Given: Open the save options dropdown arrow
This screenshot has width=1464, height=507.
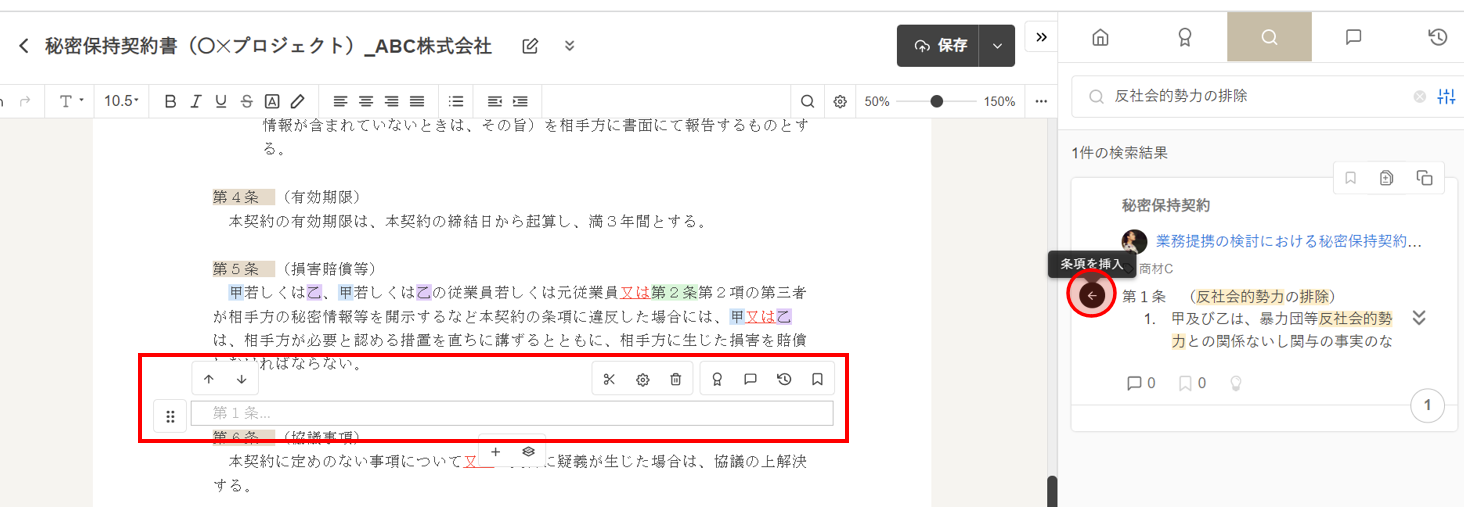Looking at the screenshot, I should pos(997,46).
